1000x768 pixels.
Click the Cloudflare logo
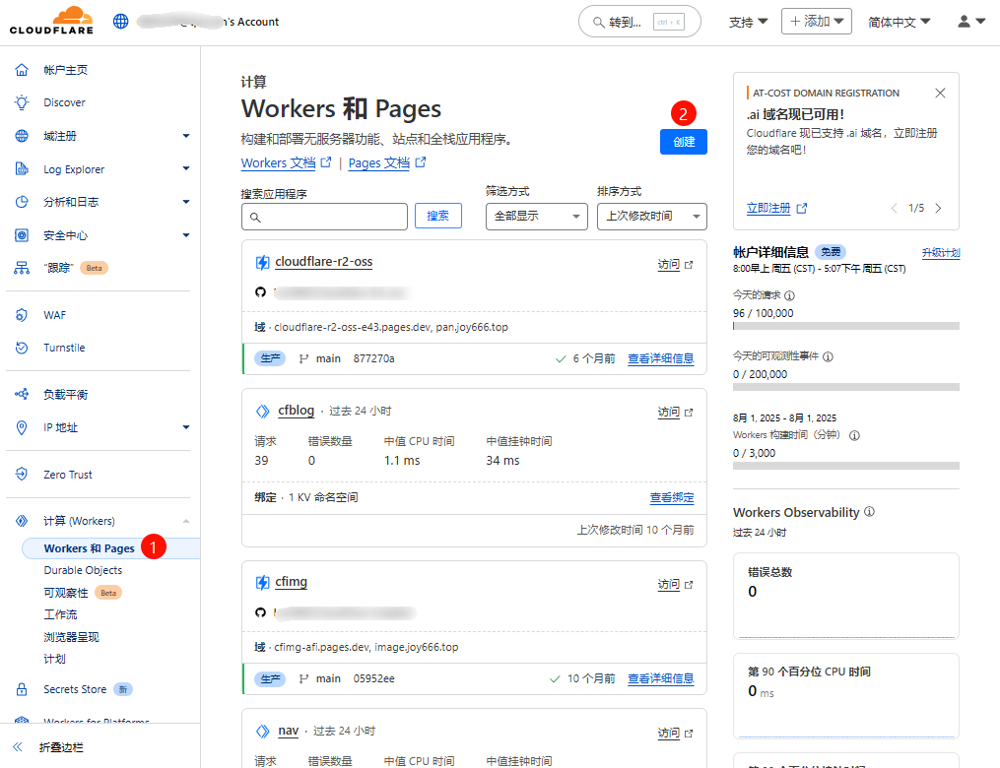coord(51,21)
